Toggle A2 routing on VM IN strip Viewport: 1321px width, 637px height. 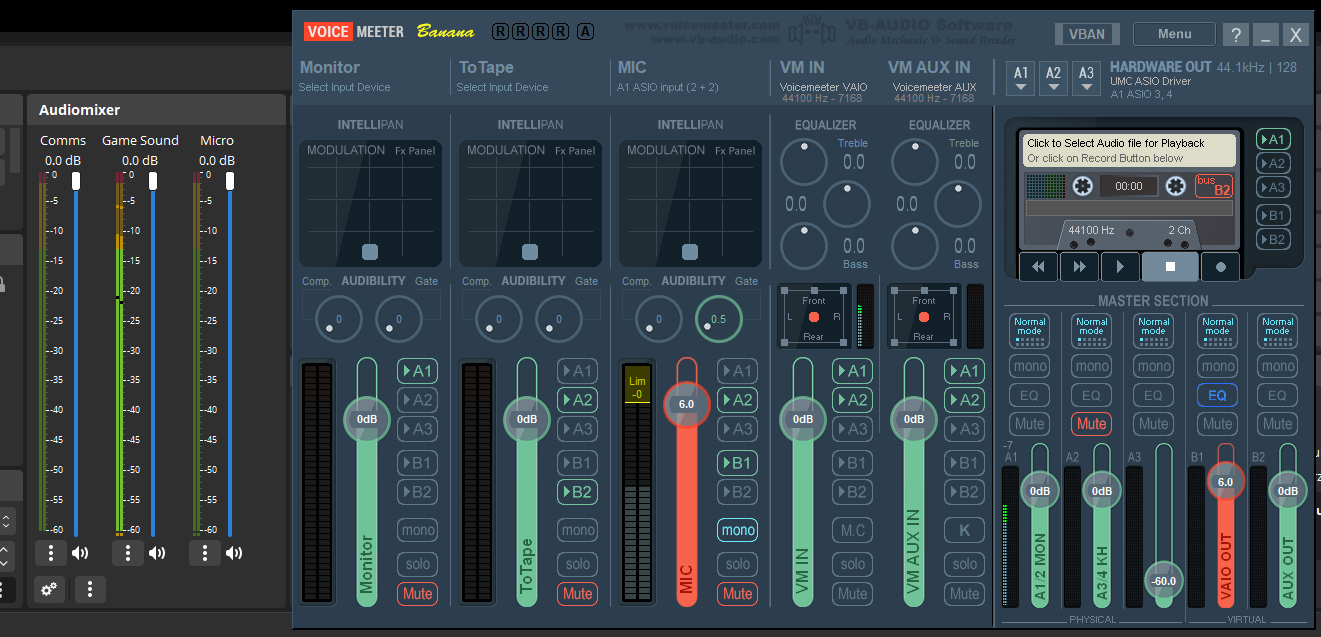tap(852, 400)
